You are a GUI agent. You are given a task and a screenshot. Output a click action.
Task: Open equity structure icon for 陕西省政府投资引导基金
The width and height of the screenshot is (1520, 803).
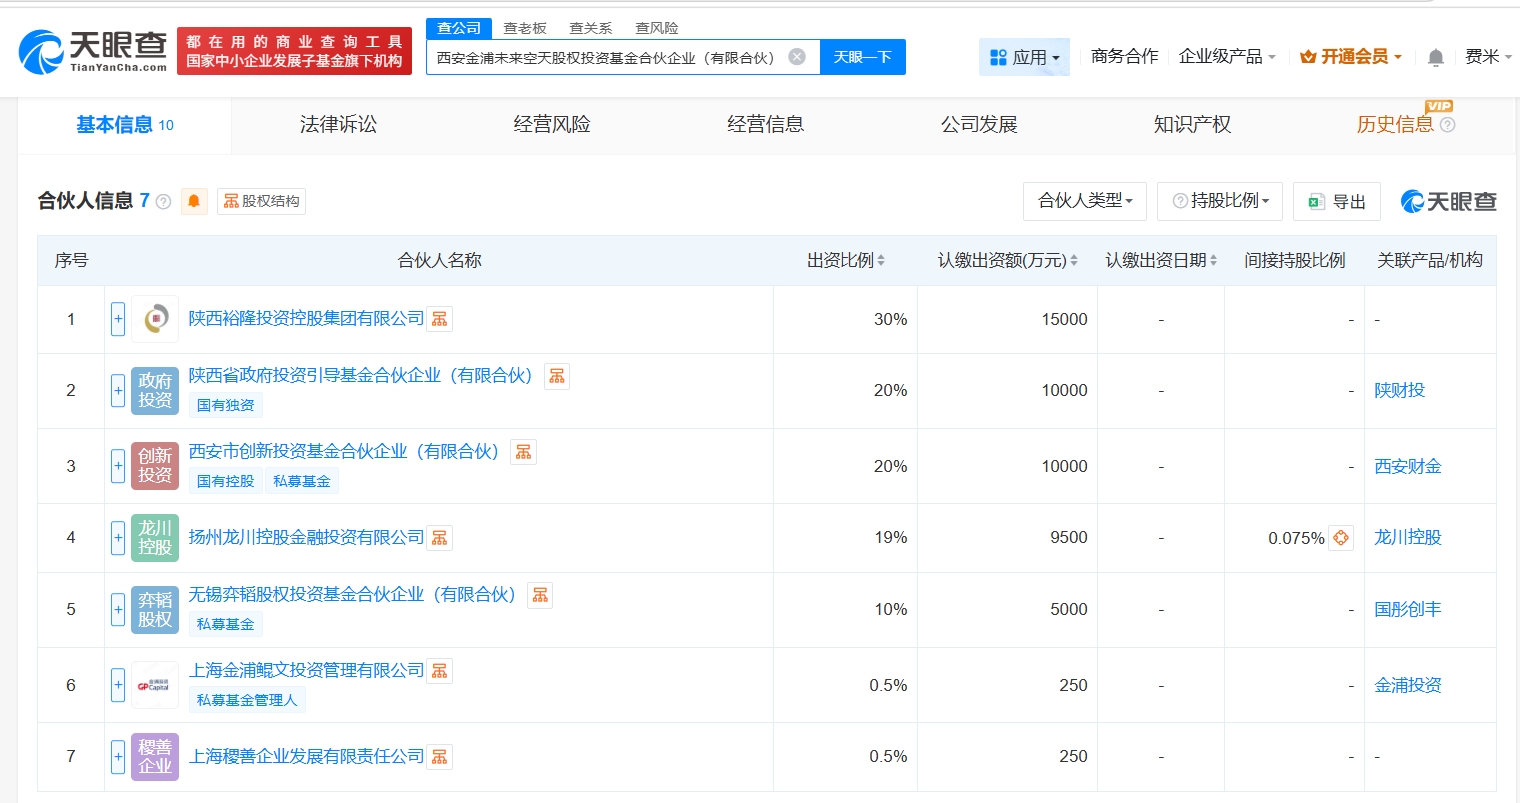[x=557, y=376]
